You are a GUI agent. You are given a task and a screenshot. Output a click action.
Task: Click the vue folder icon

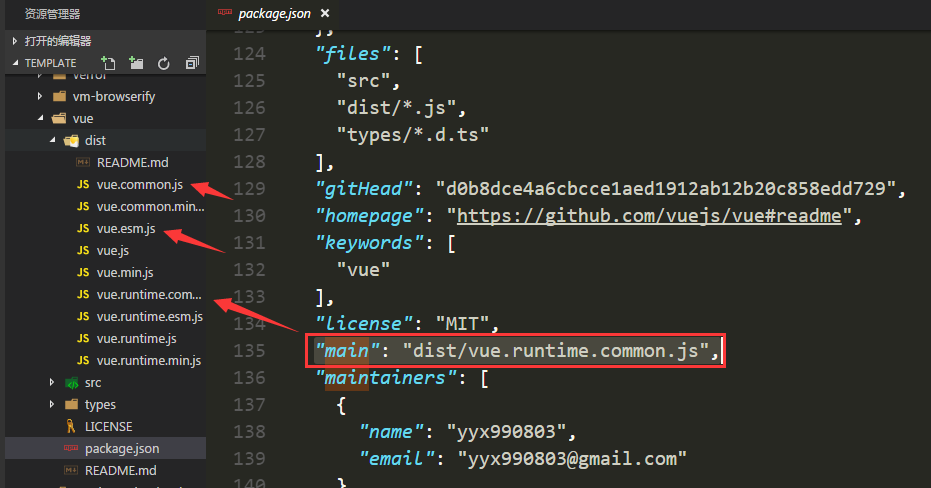(x=59, y=118)
